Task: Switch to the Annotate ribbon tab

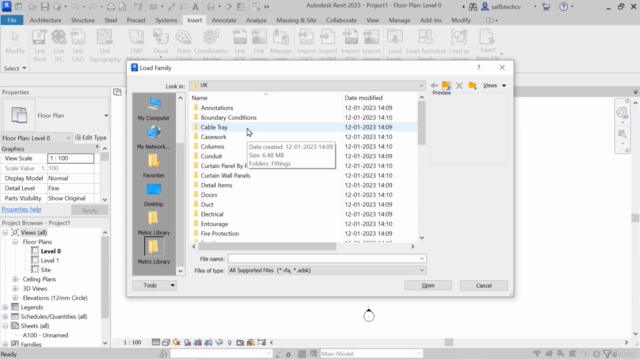Action: click(x=224, y=20)
